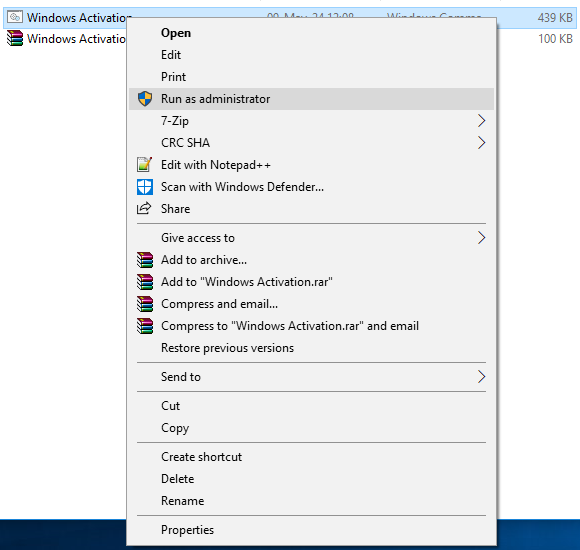580x550 pixels.
Task: Click the Windows Defender shield icon
Action: click(145, 187)
